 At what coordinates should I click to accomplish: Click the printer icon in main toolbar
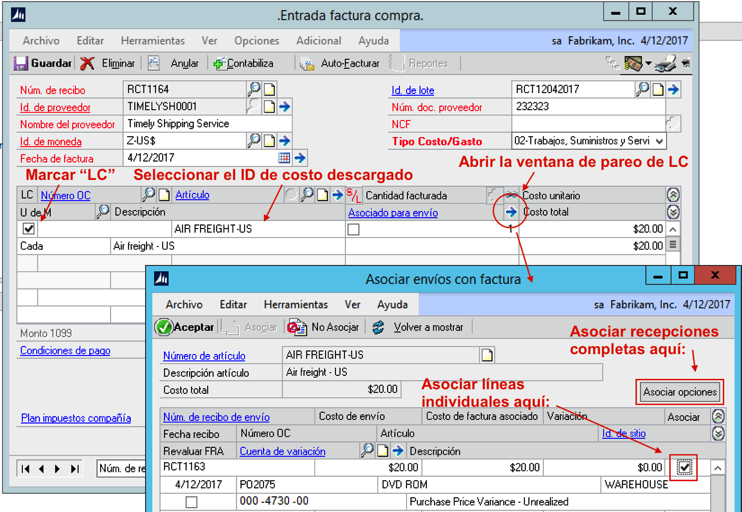665,64
